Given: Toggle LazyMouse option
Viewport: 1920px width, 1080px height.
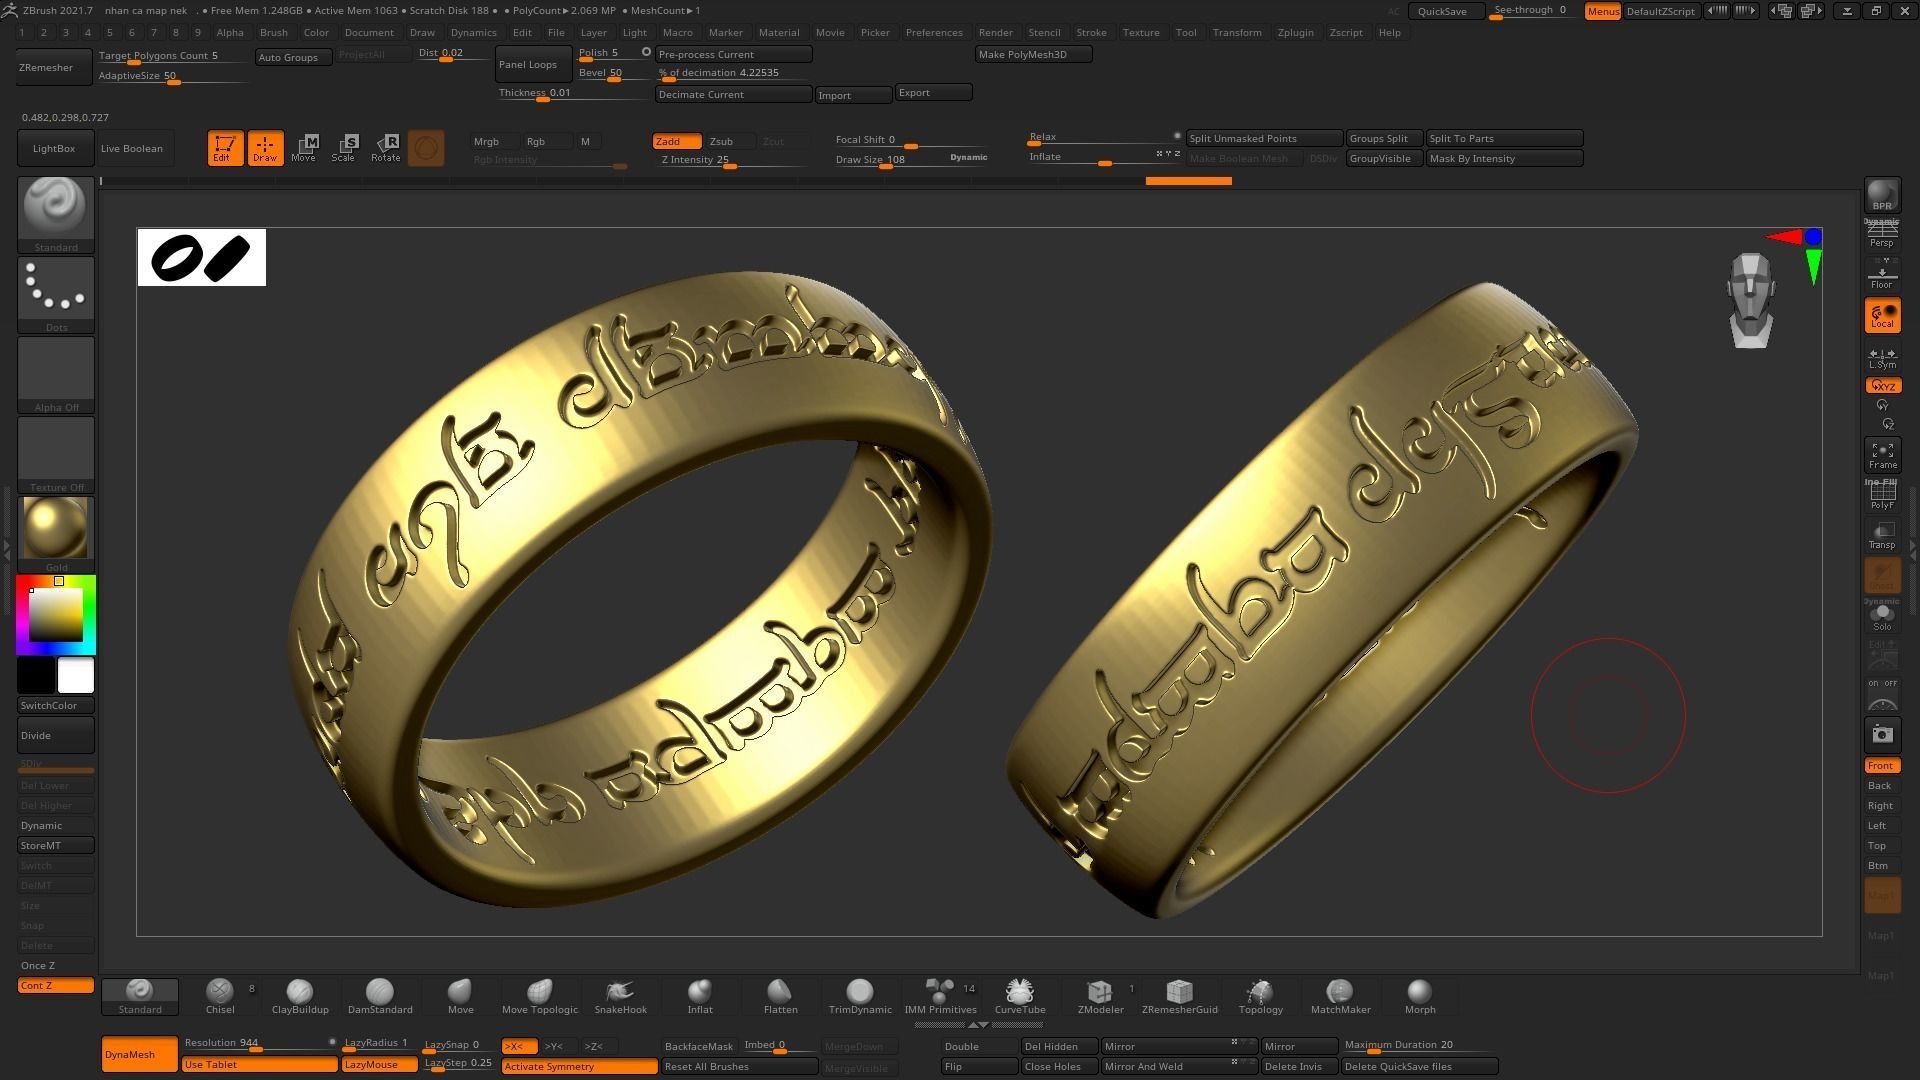Looking at the screenshot, I should pyautogui.click(x=379, y=1065).
